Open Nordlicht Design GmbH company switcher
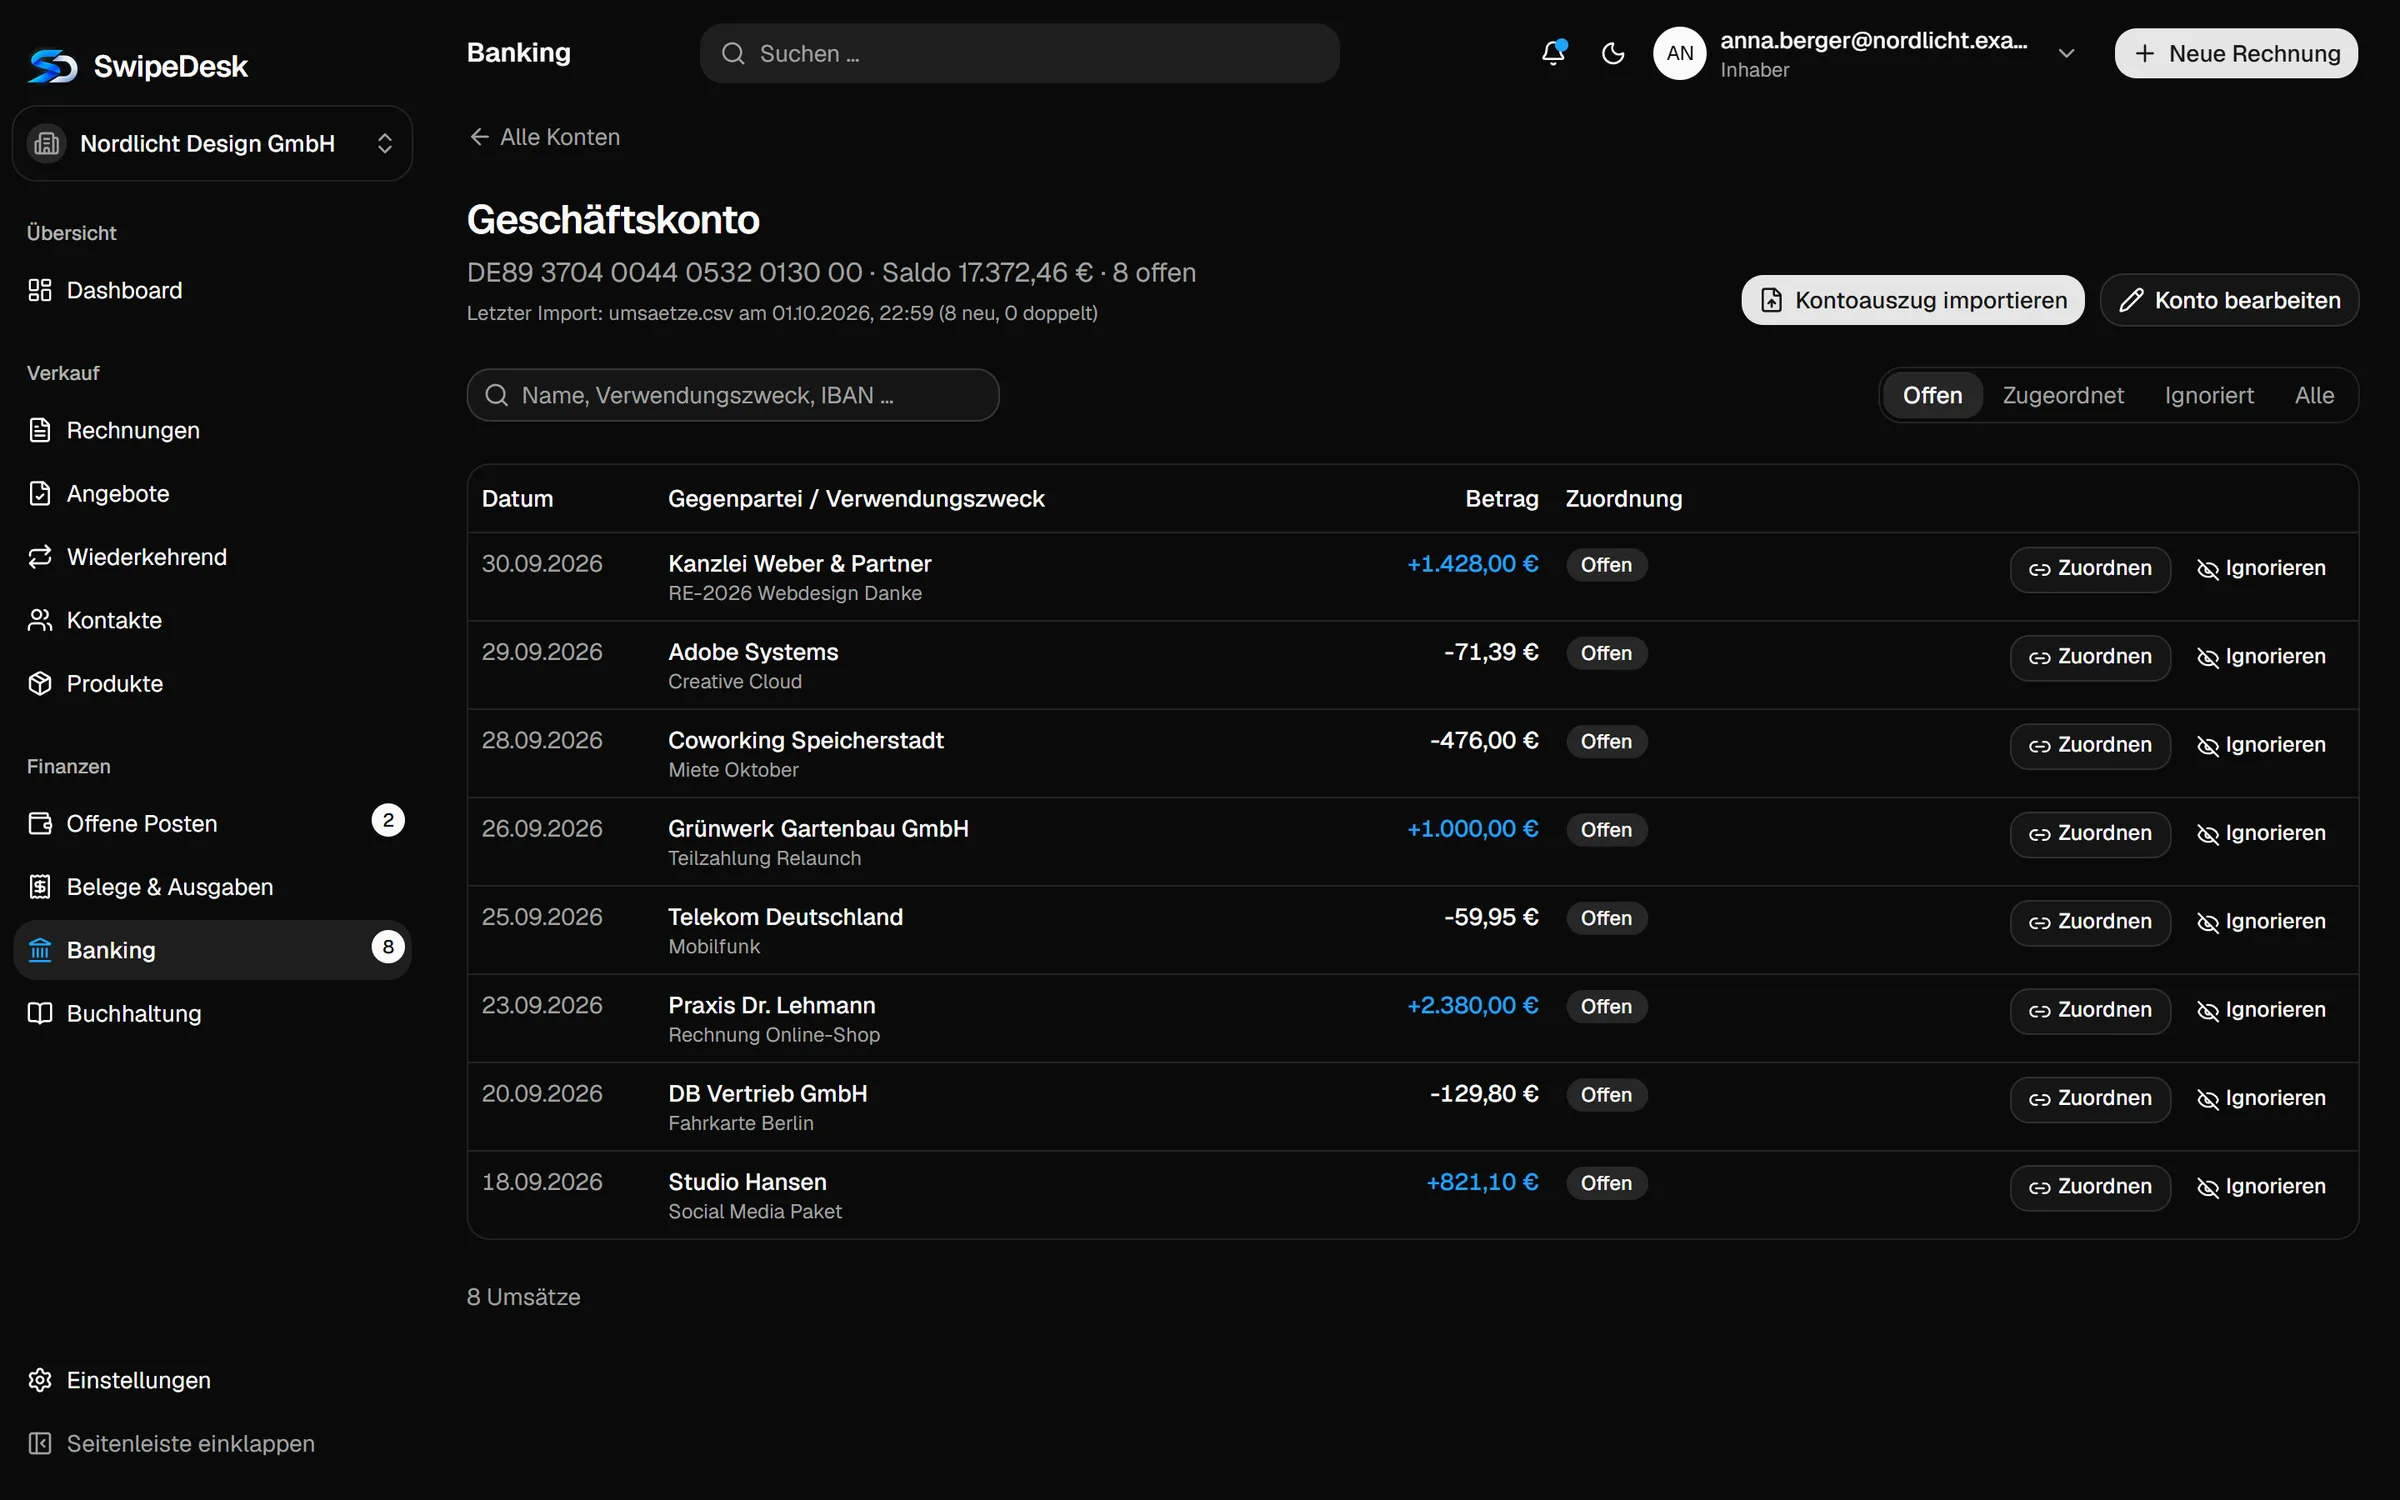The image size is (2400, 1500). 212,143
